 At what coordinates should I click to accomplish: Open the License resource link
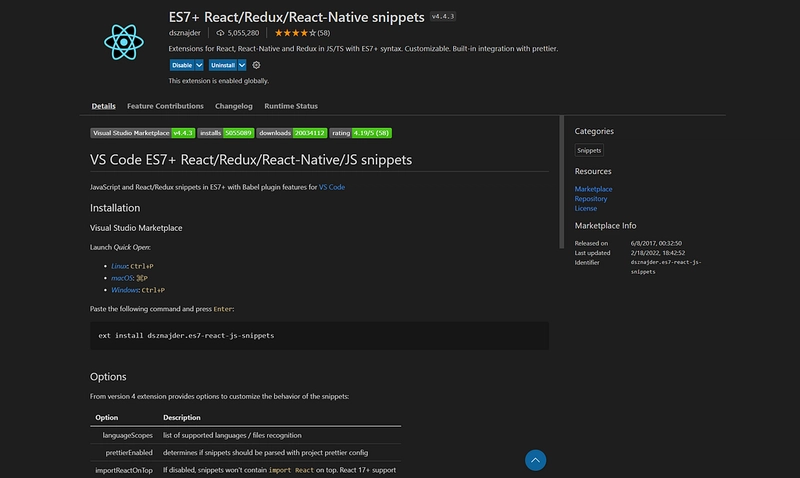586,208
